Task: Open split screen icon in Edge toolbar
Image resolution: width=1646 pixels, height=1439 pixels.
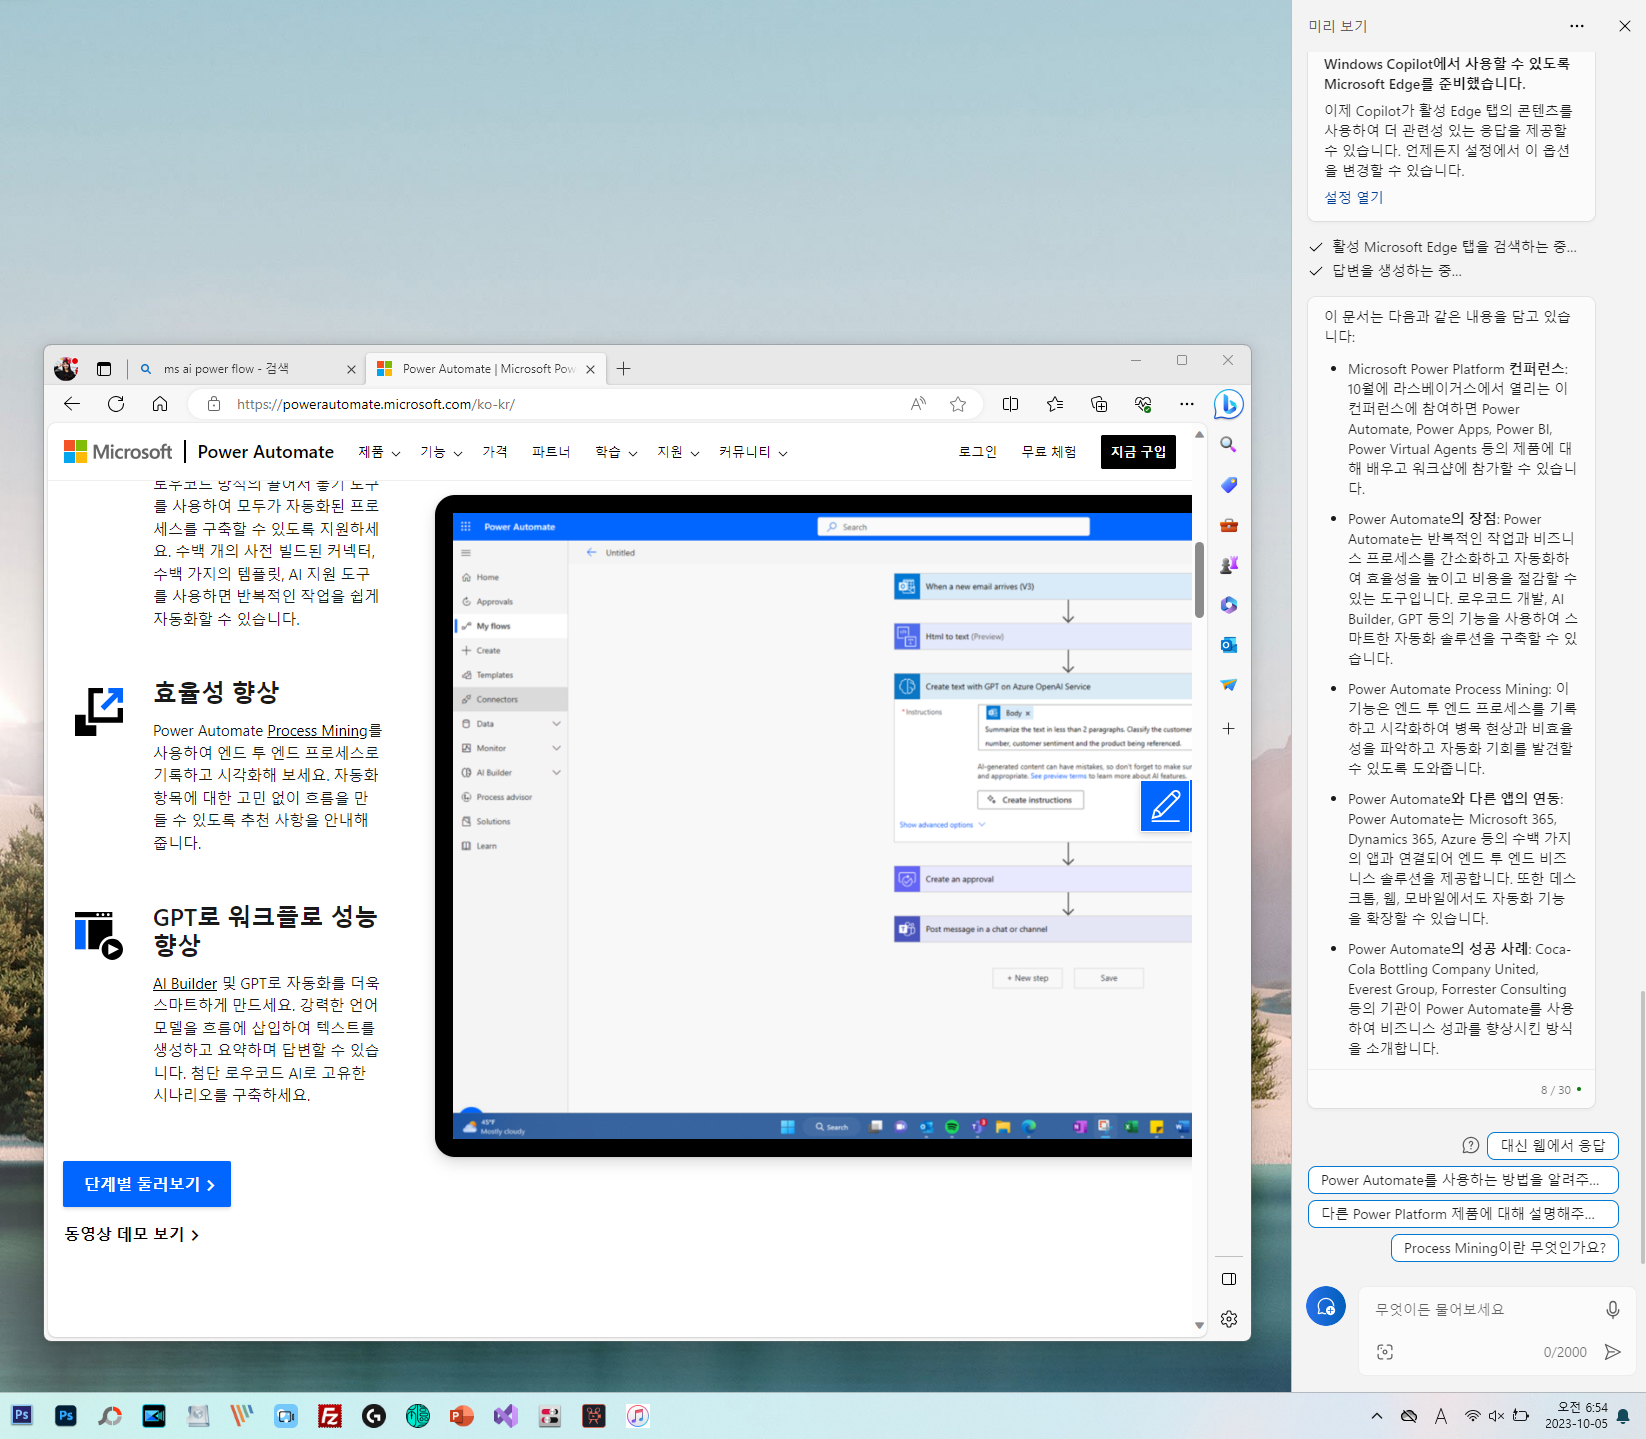Action: coord(1011,404)
